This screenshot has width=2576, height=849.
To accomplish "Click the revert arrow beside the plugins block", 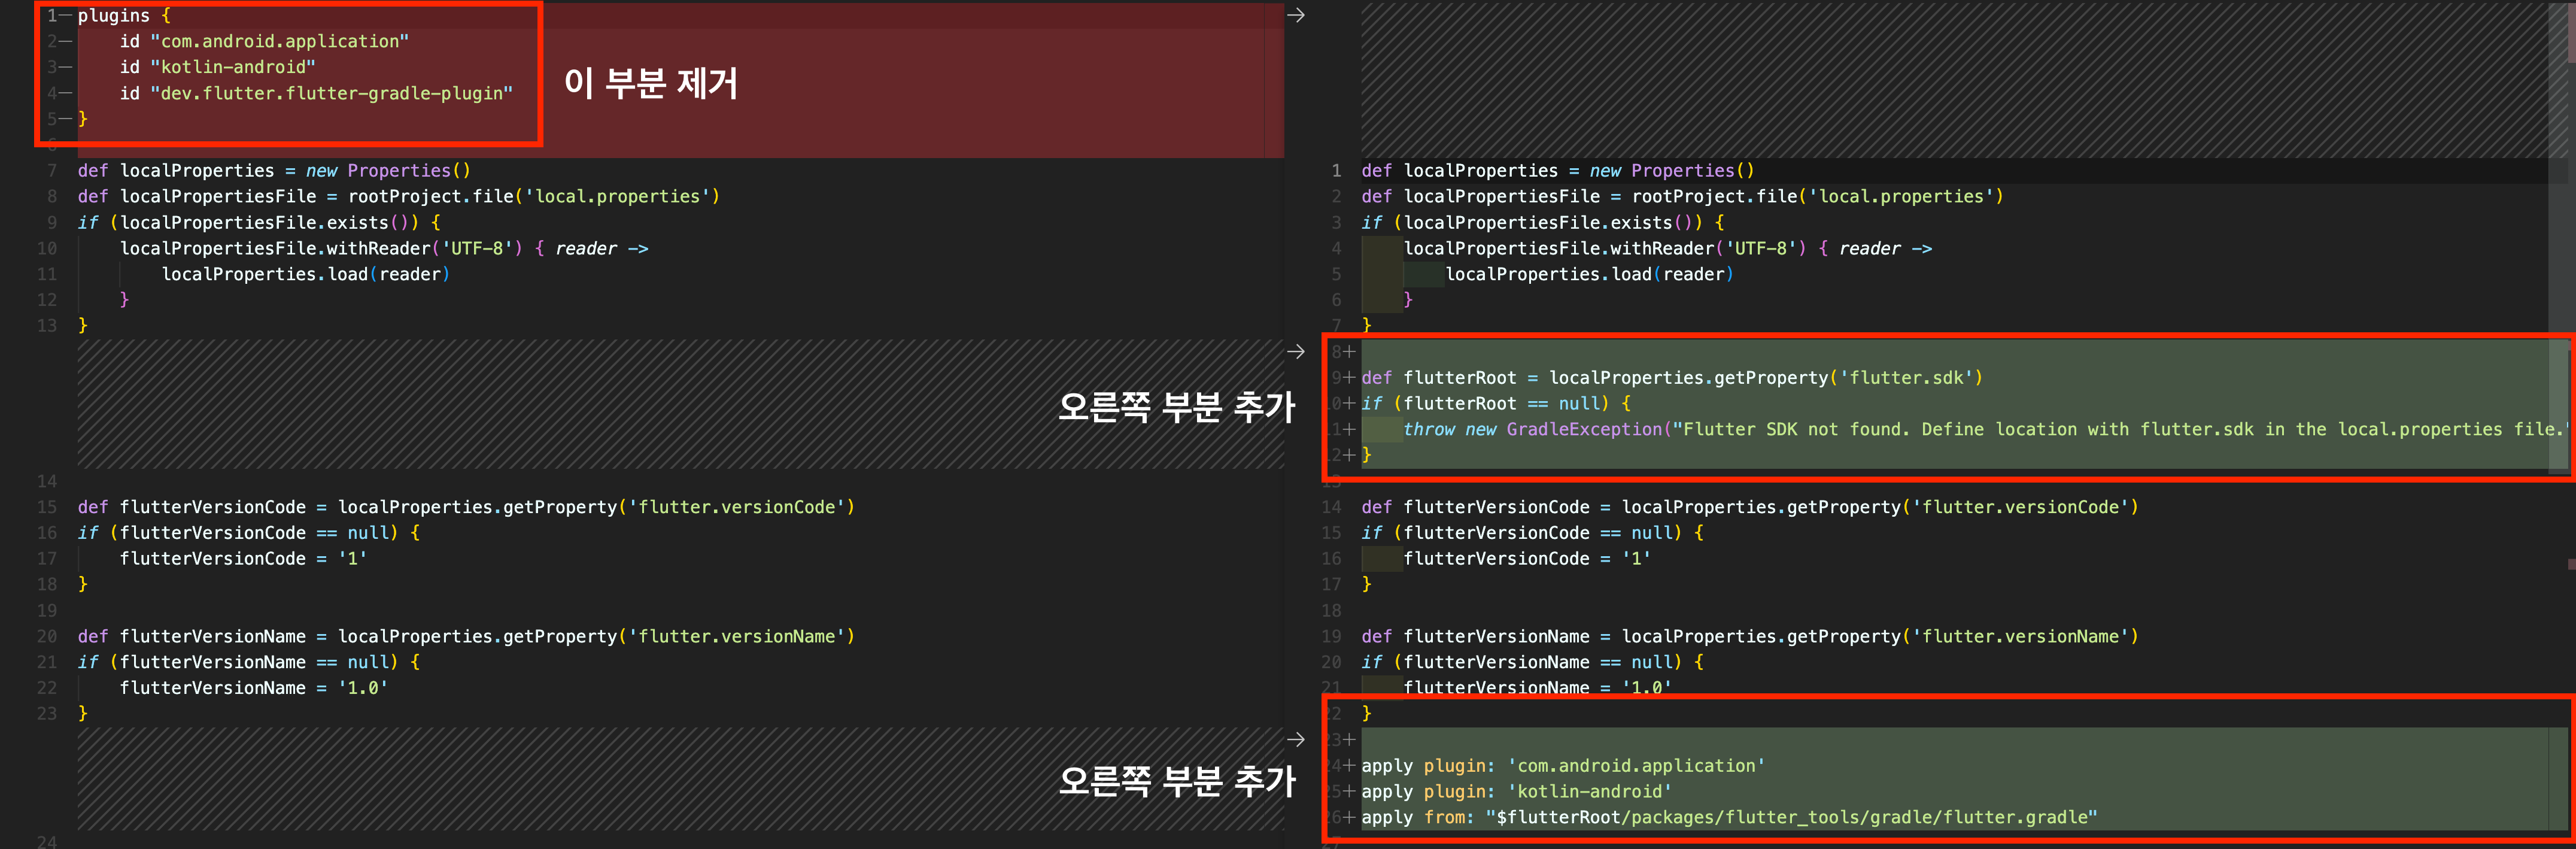I will click(1295, 16).
